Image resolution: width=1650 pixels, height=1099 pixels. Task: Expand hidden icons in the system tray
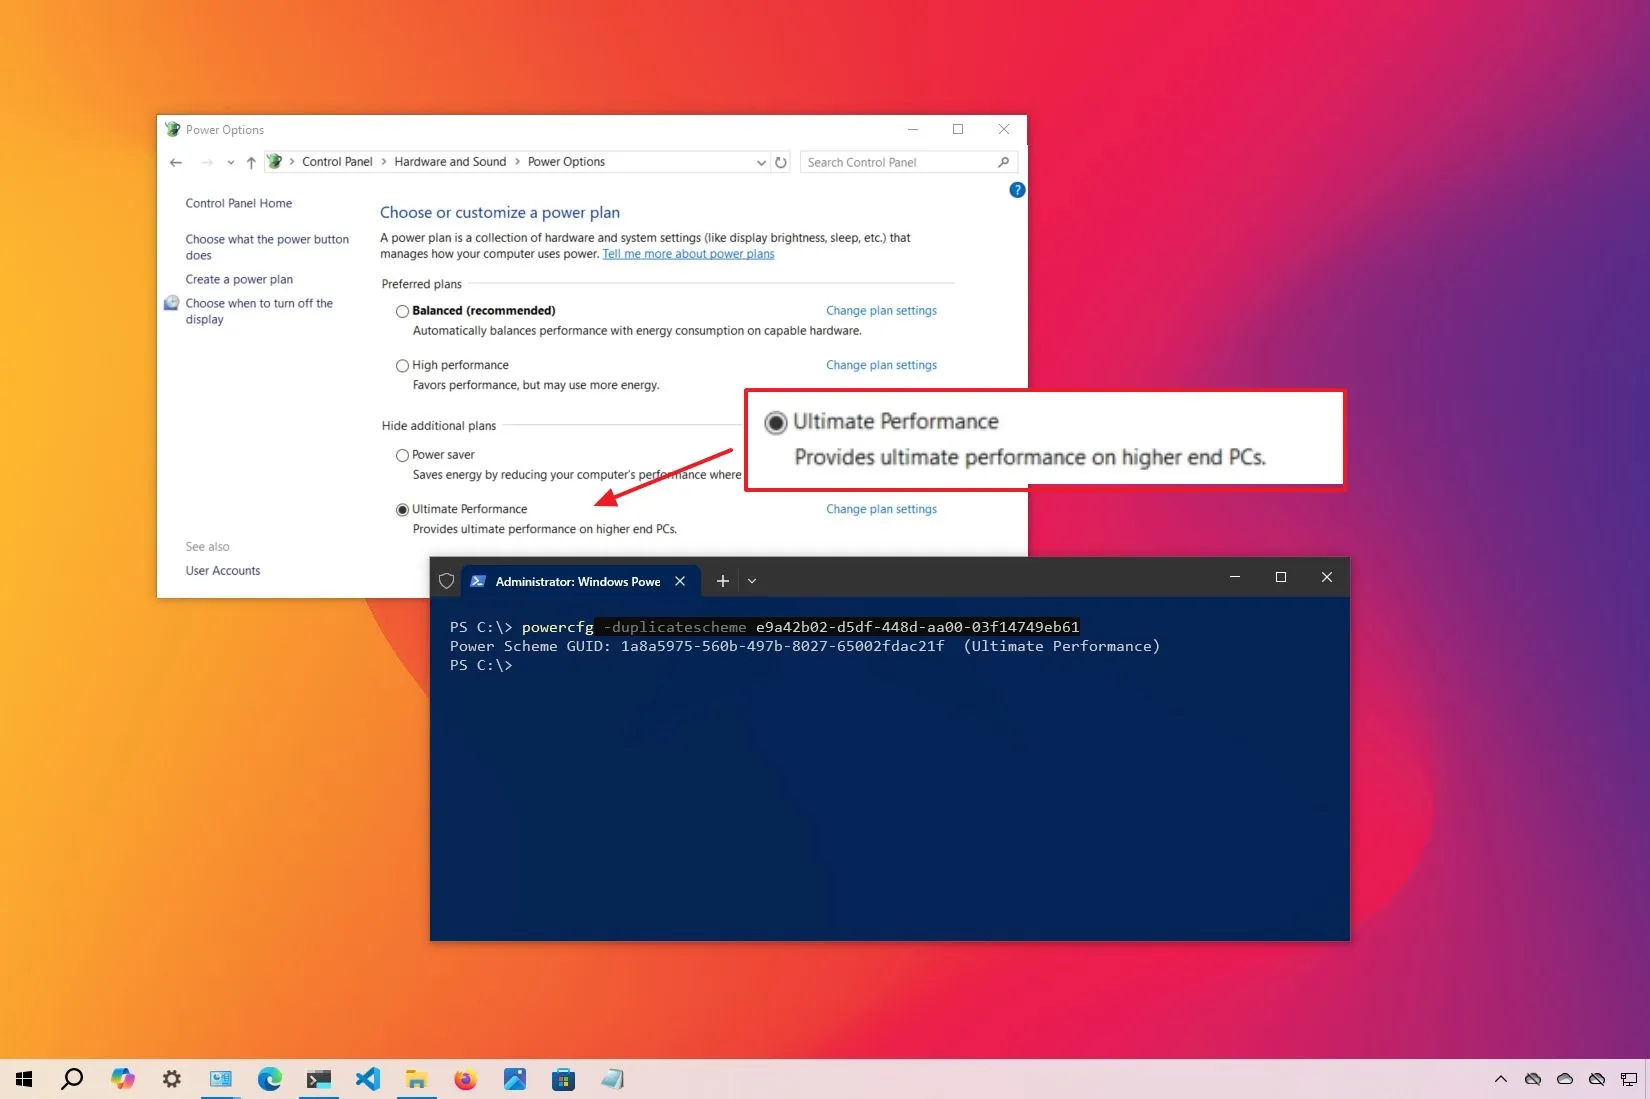[1501, 1080]
